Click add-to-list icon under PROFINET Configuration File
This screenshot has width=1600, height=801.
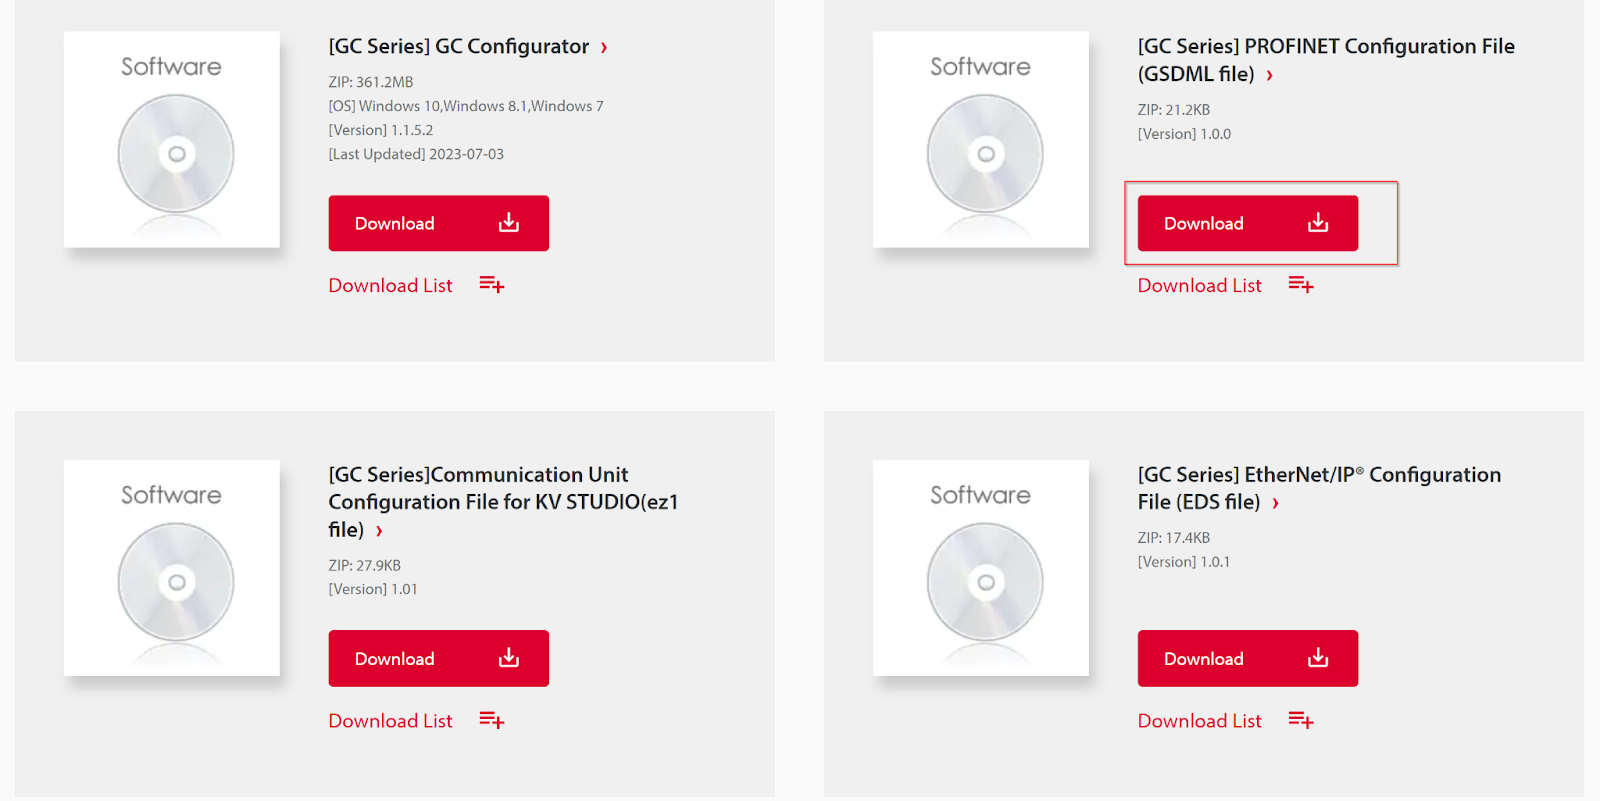tap(1301, 285)
